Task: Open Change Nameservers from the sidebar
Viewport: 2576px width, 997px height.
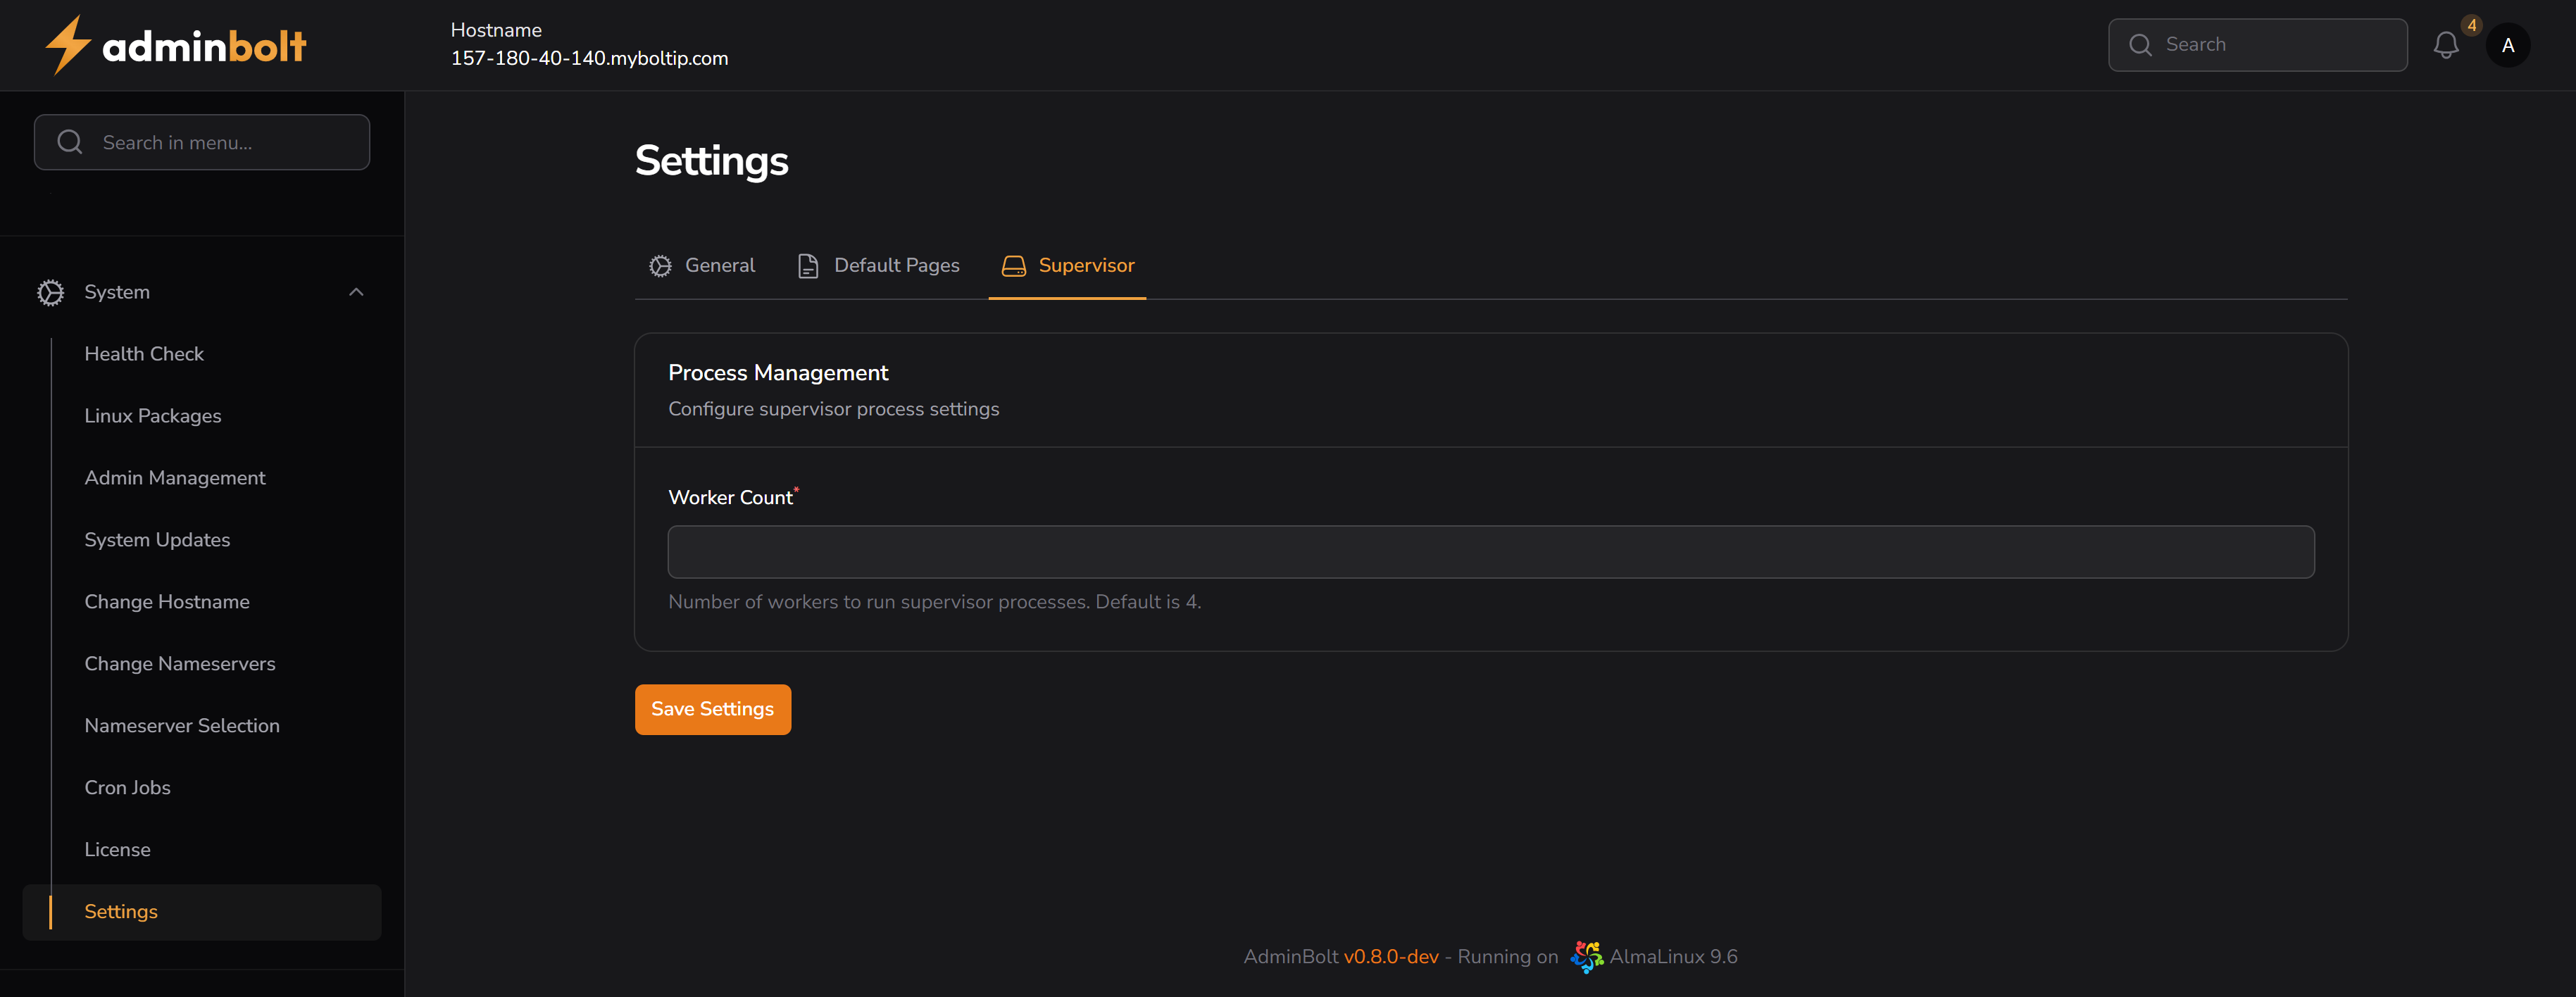Action: tap(180, 663)
